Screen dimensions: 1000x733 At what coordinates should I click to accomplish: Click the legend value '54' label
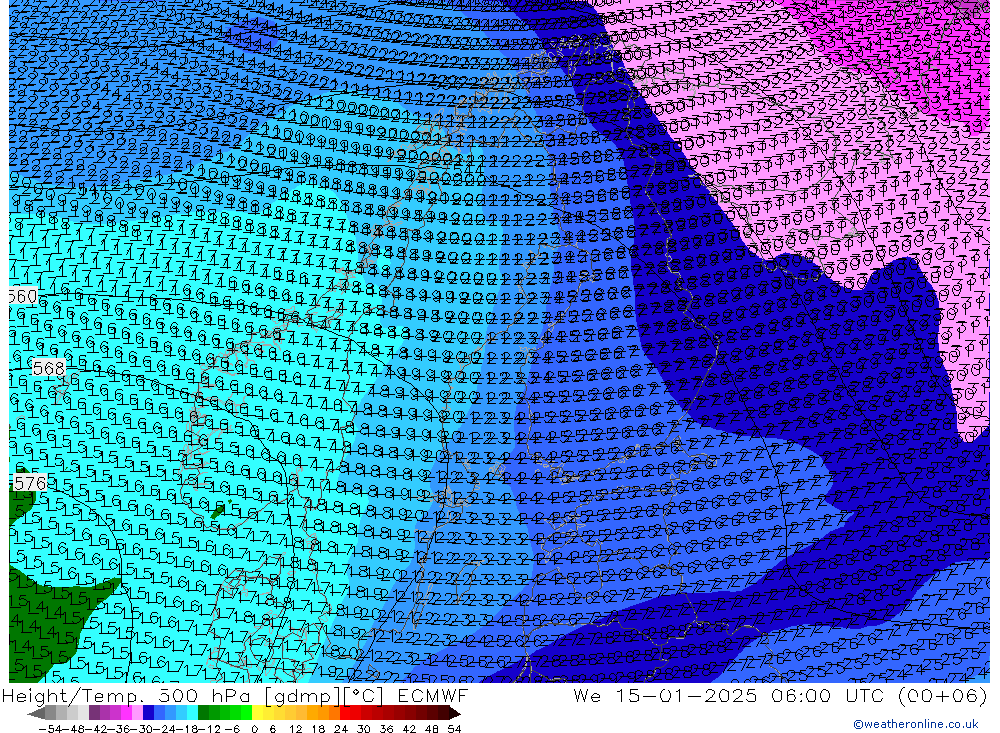pyautogui.click(x=454, y=729)
